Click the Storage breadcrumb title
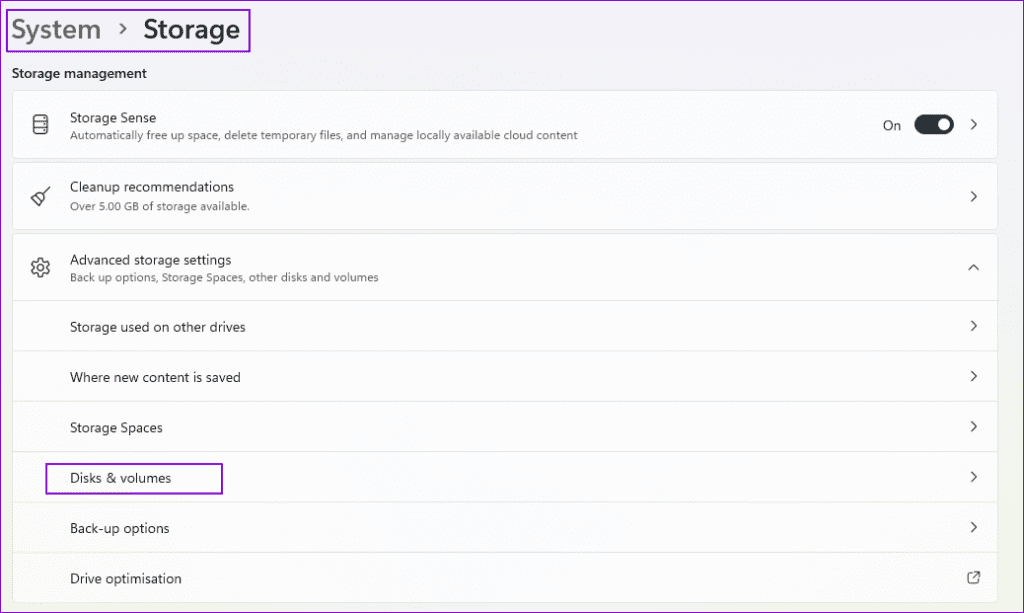The image size is (1024, 613). pyautogui.click(x=191, y=30)
